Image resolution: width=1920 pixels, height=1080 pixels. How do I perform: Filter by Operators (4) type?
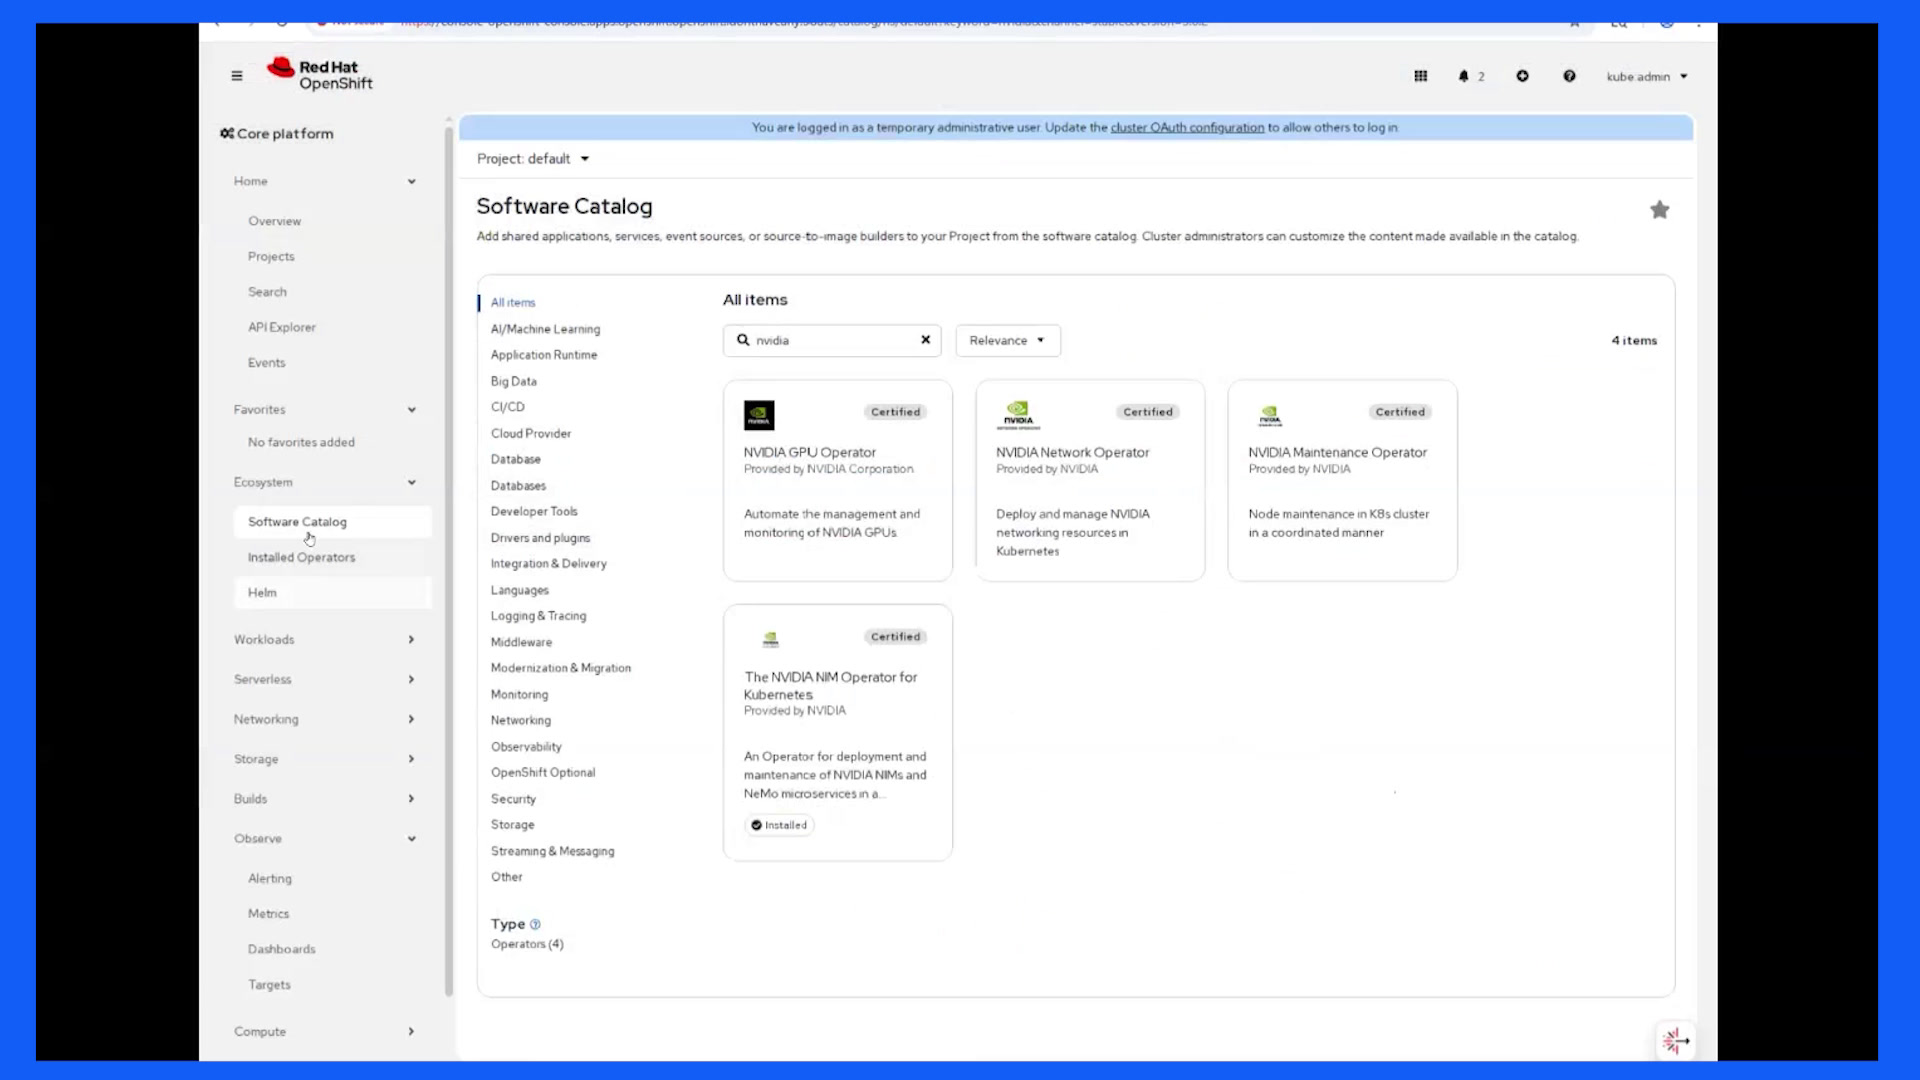click(x=527, y=944)
